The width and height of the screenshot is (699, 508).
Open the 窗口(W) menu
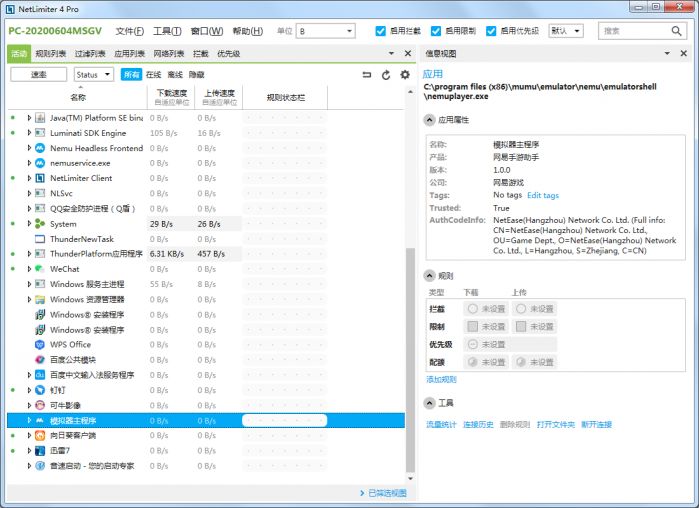click(x=207, y=31)
